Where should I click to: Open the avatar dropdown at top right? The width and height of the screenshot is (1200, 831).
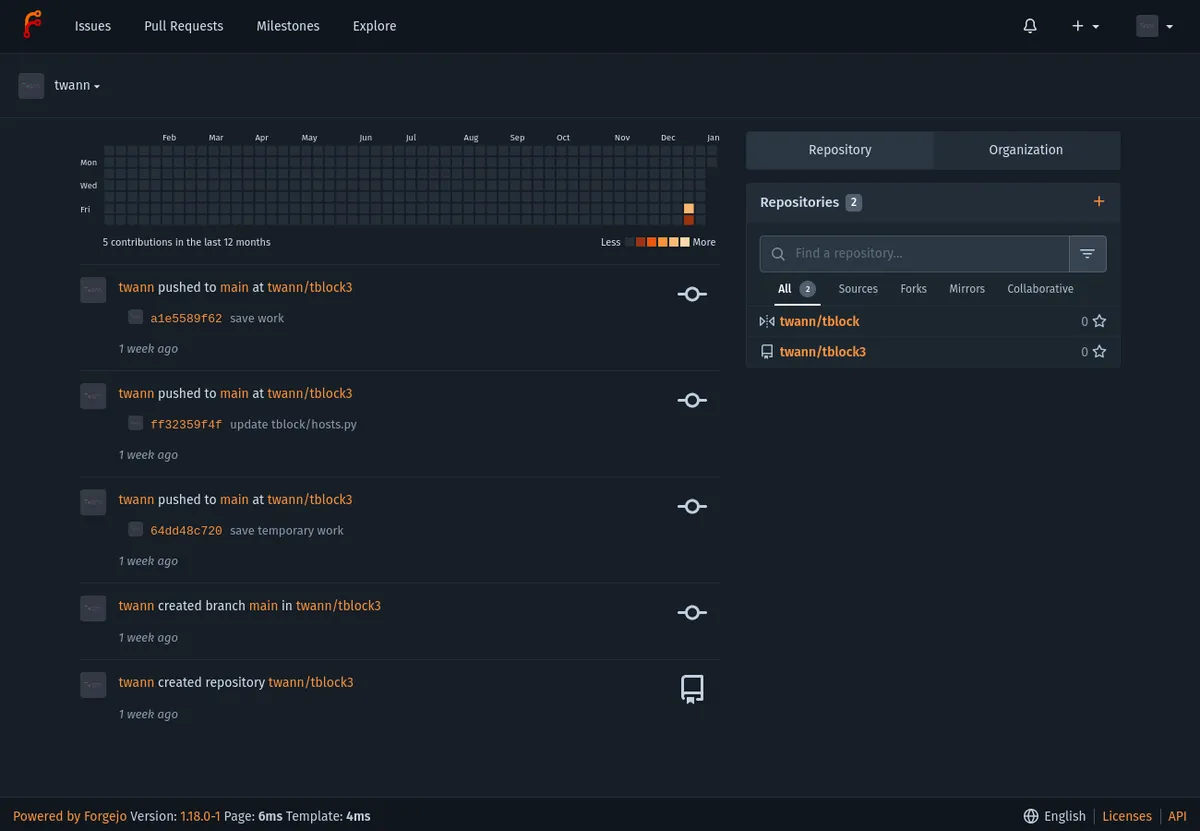point(1154,26)
